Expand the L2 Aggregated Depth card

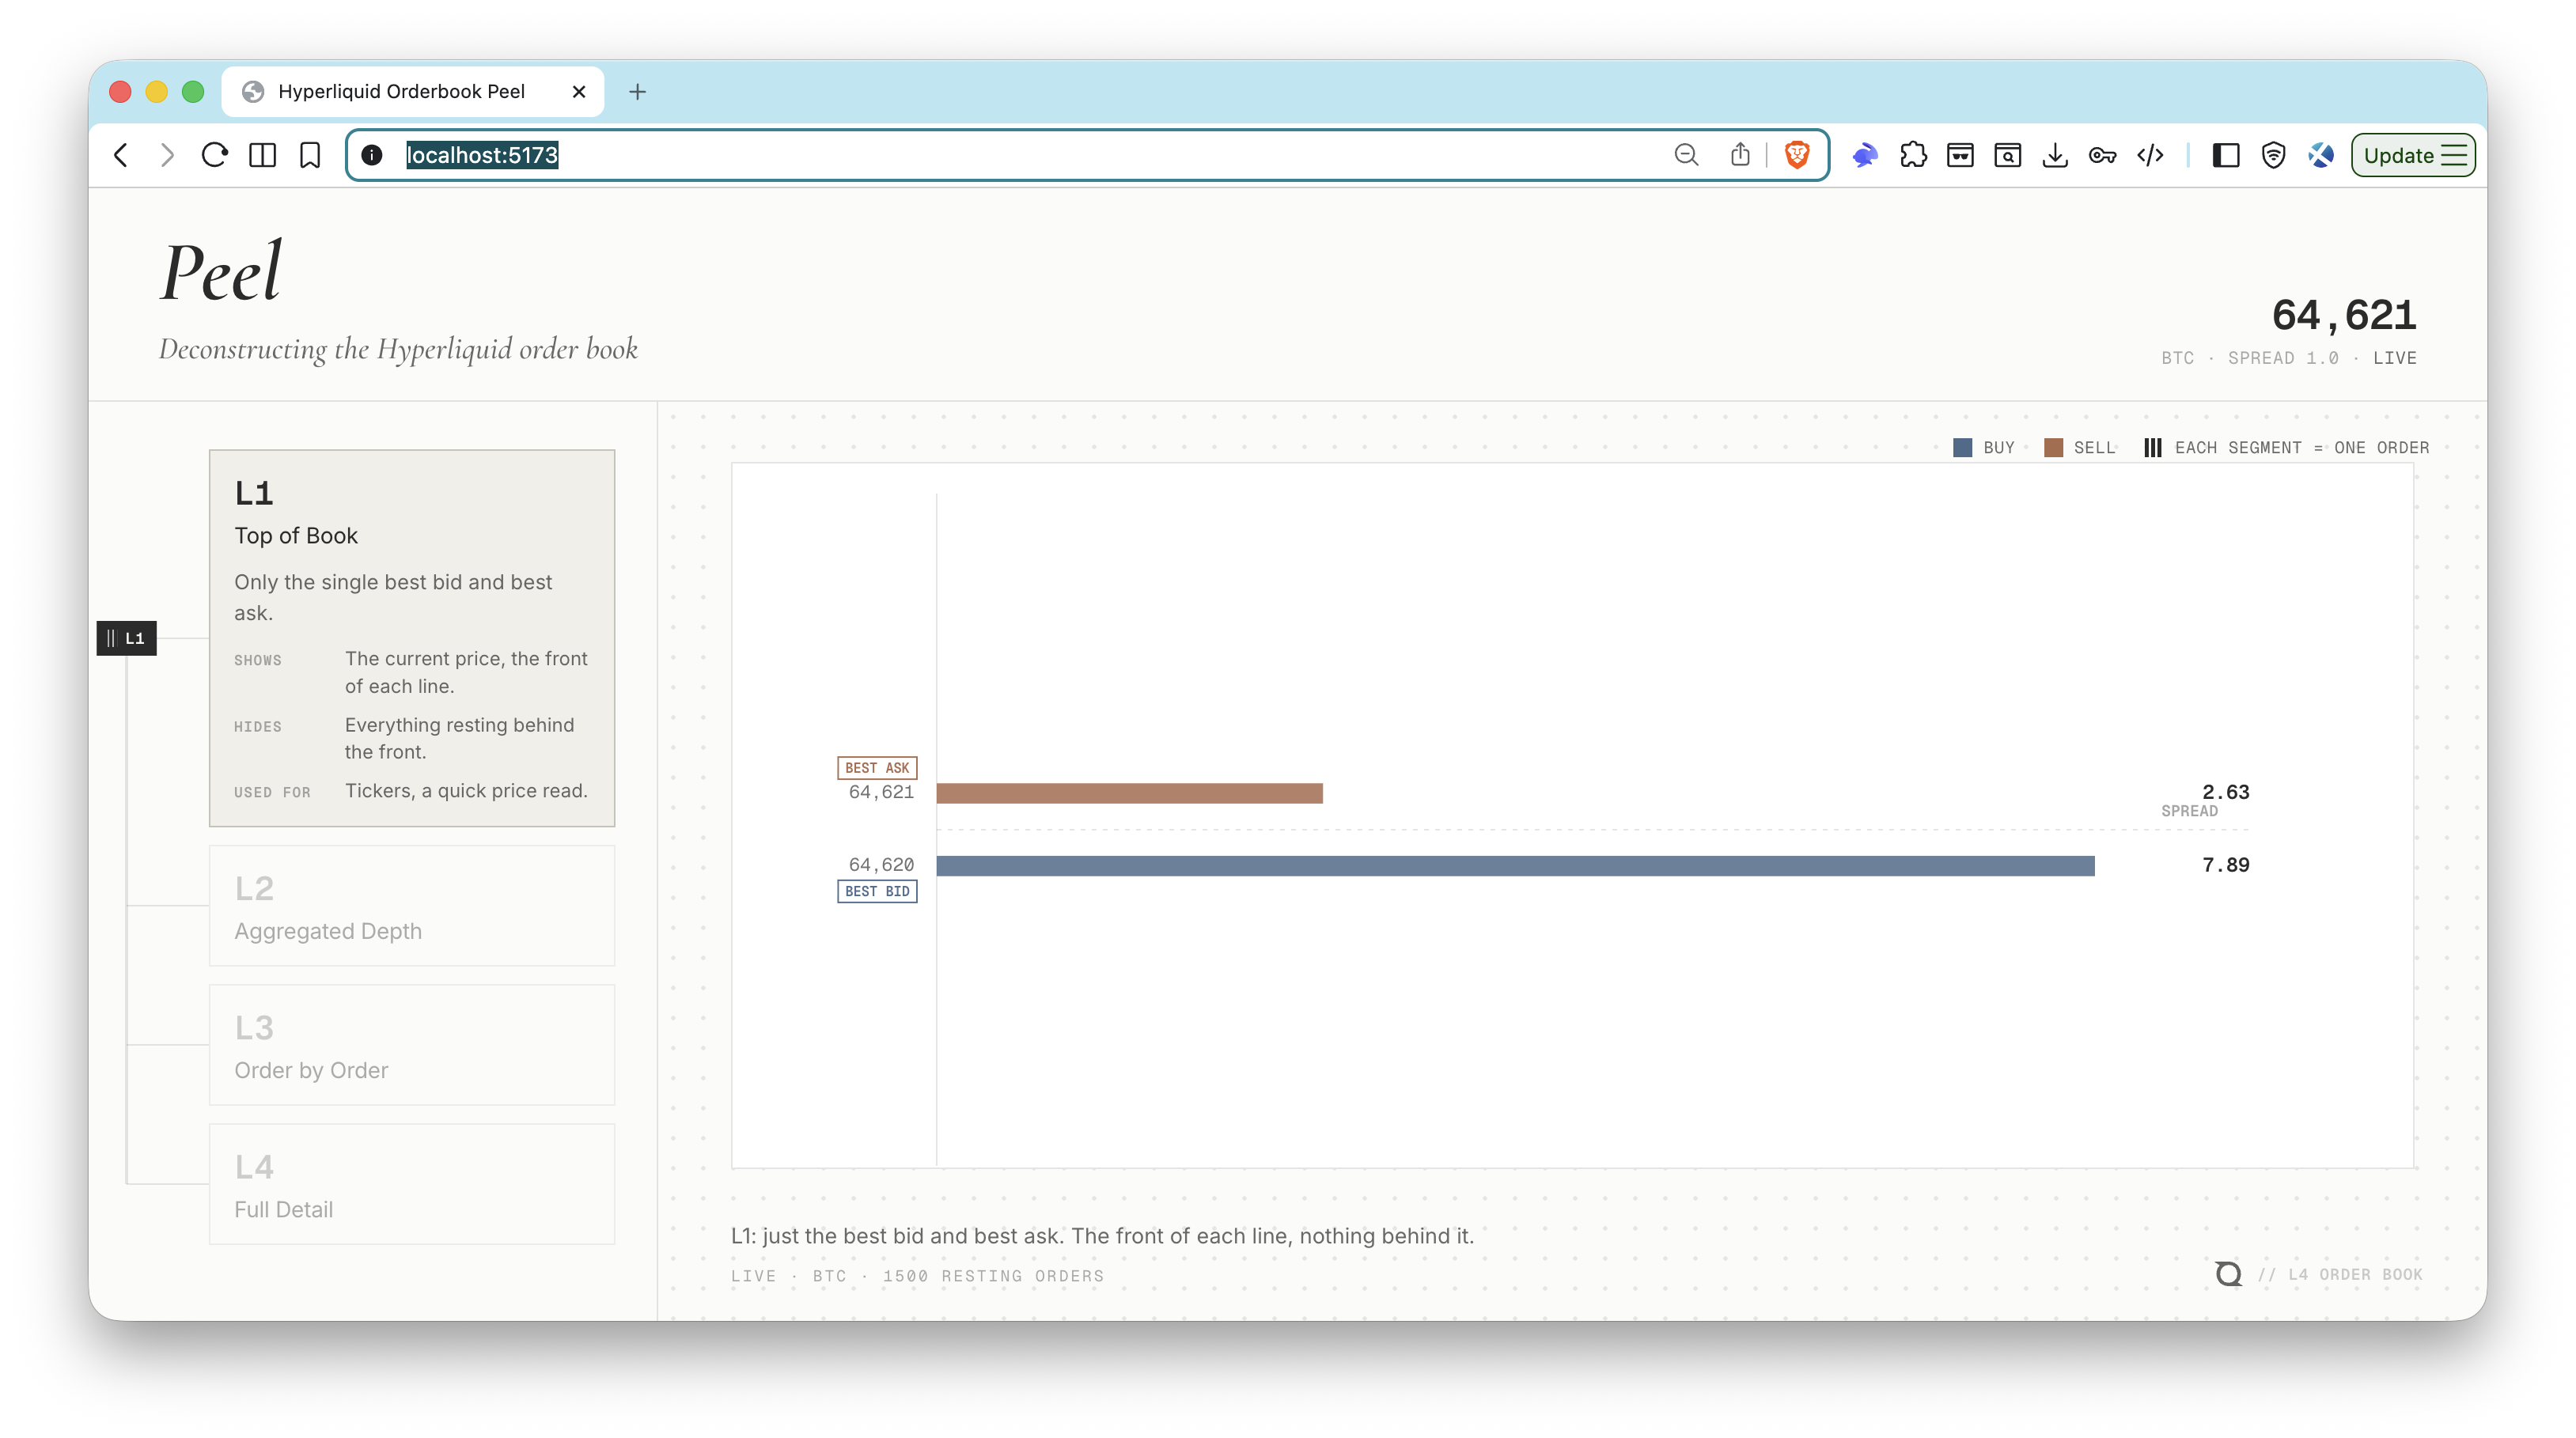point(411,906)
